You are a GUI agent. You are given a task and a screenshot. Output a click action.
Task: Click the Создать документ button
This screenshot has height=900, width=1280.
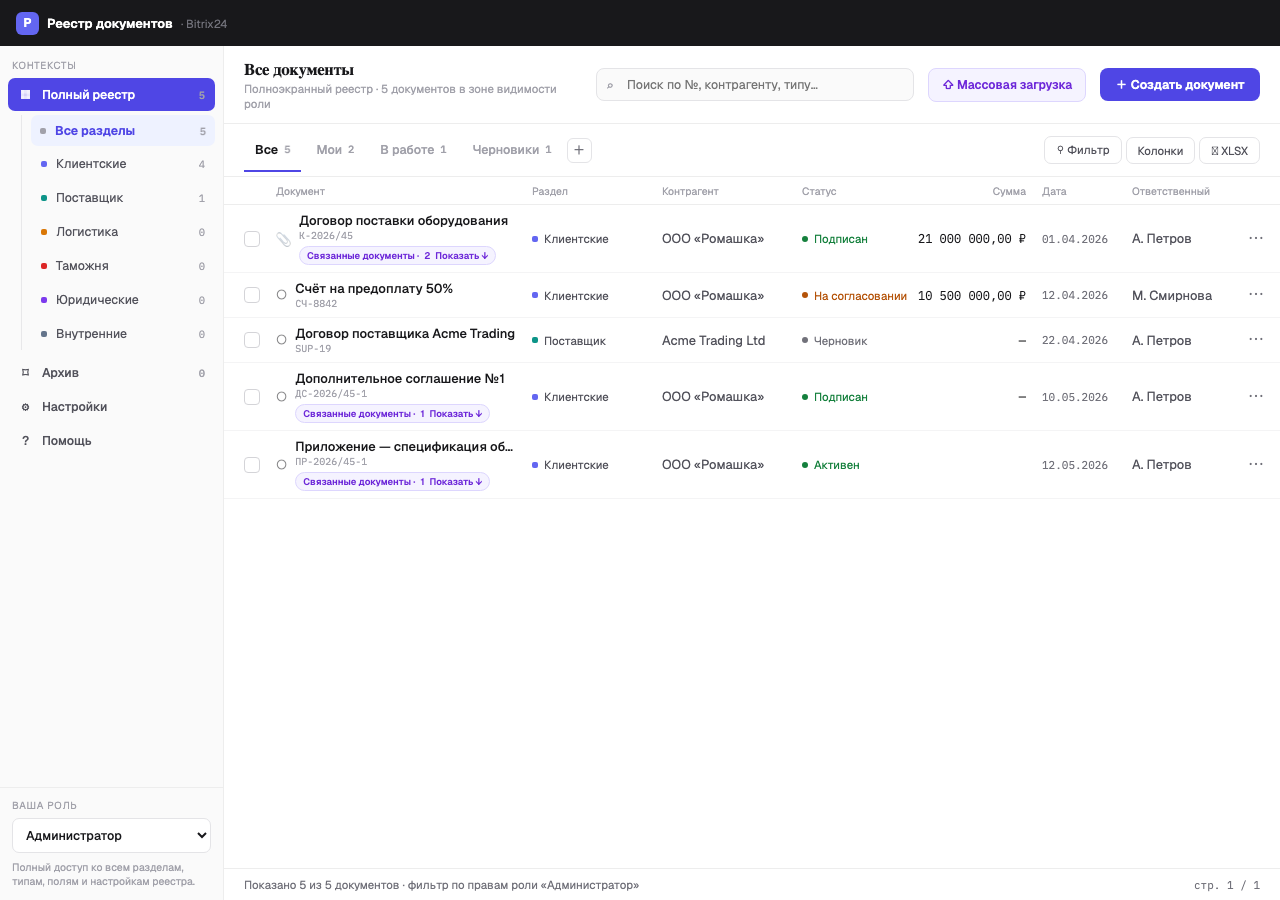click(x=1180, y=85)
